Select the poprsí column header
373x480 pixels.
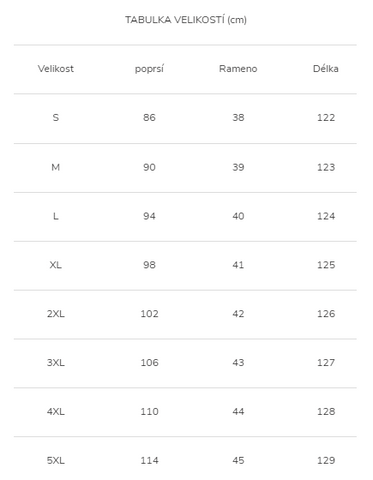(149, 69)
